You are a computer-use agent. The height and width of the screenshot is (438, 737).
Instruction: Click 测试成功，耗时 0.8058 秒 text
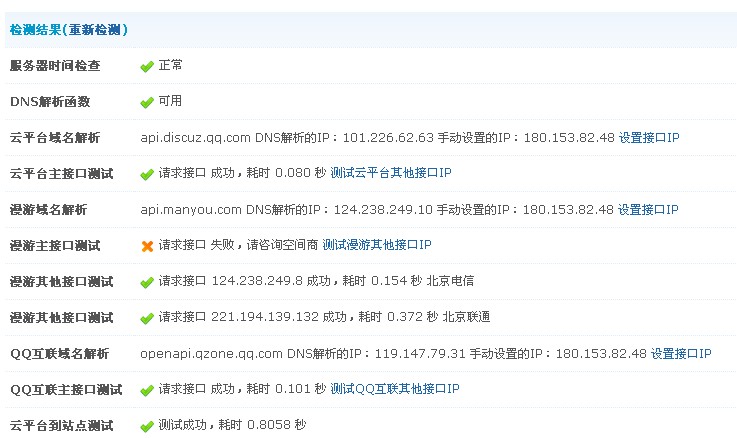[232, 425]
